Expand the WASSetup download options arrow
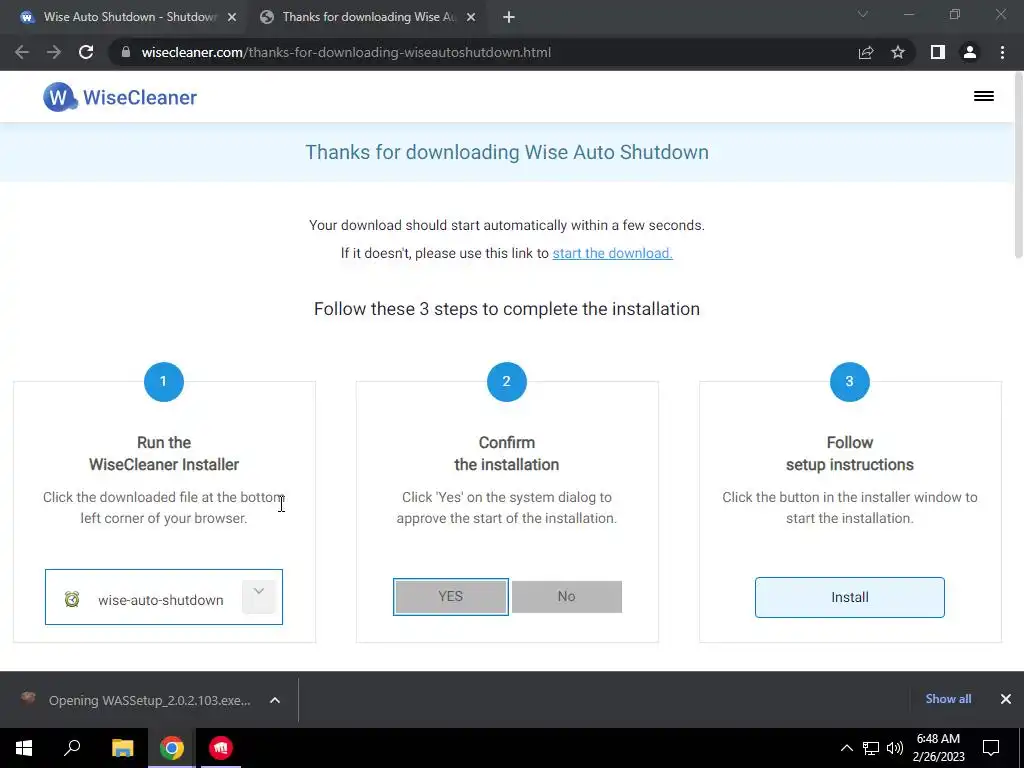The width and height of the screenshot is (1024, 768). coord(275,700)
